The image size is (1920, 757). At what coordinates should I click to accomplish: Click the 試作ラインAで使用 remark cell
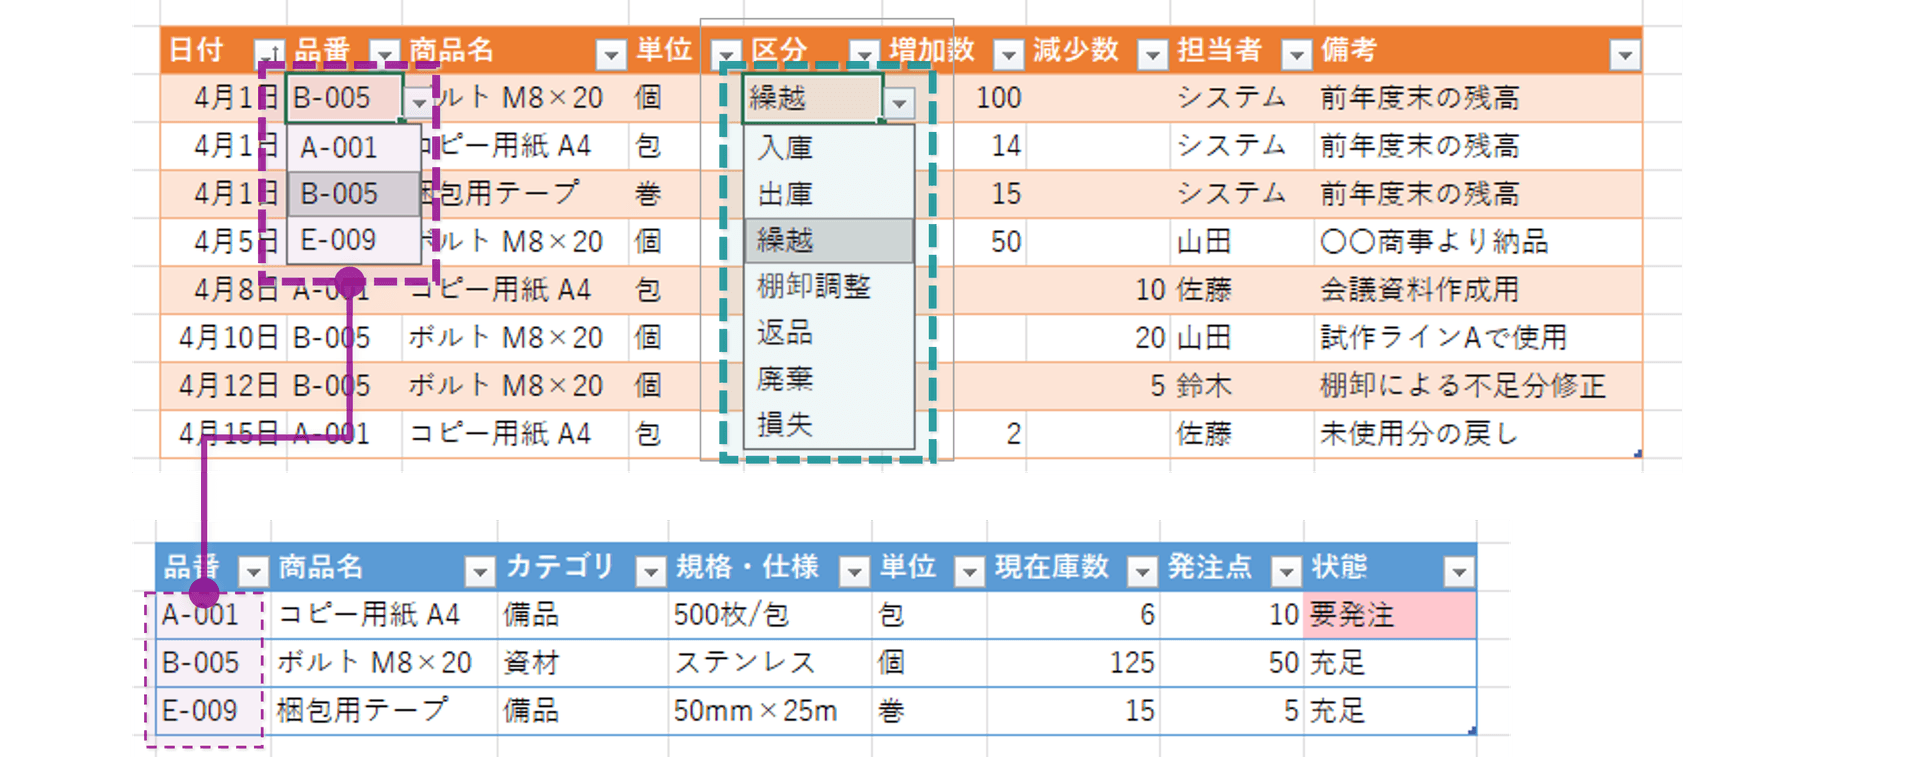point(1478,338)
